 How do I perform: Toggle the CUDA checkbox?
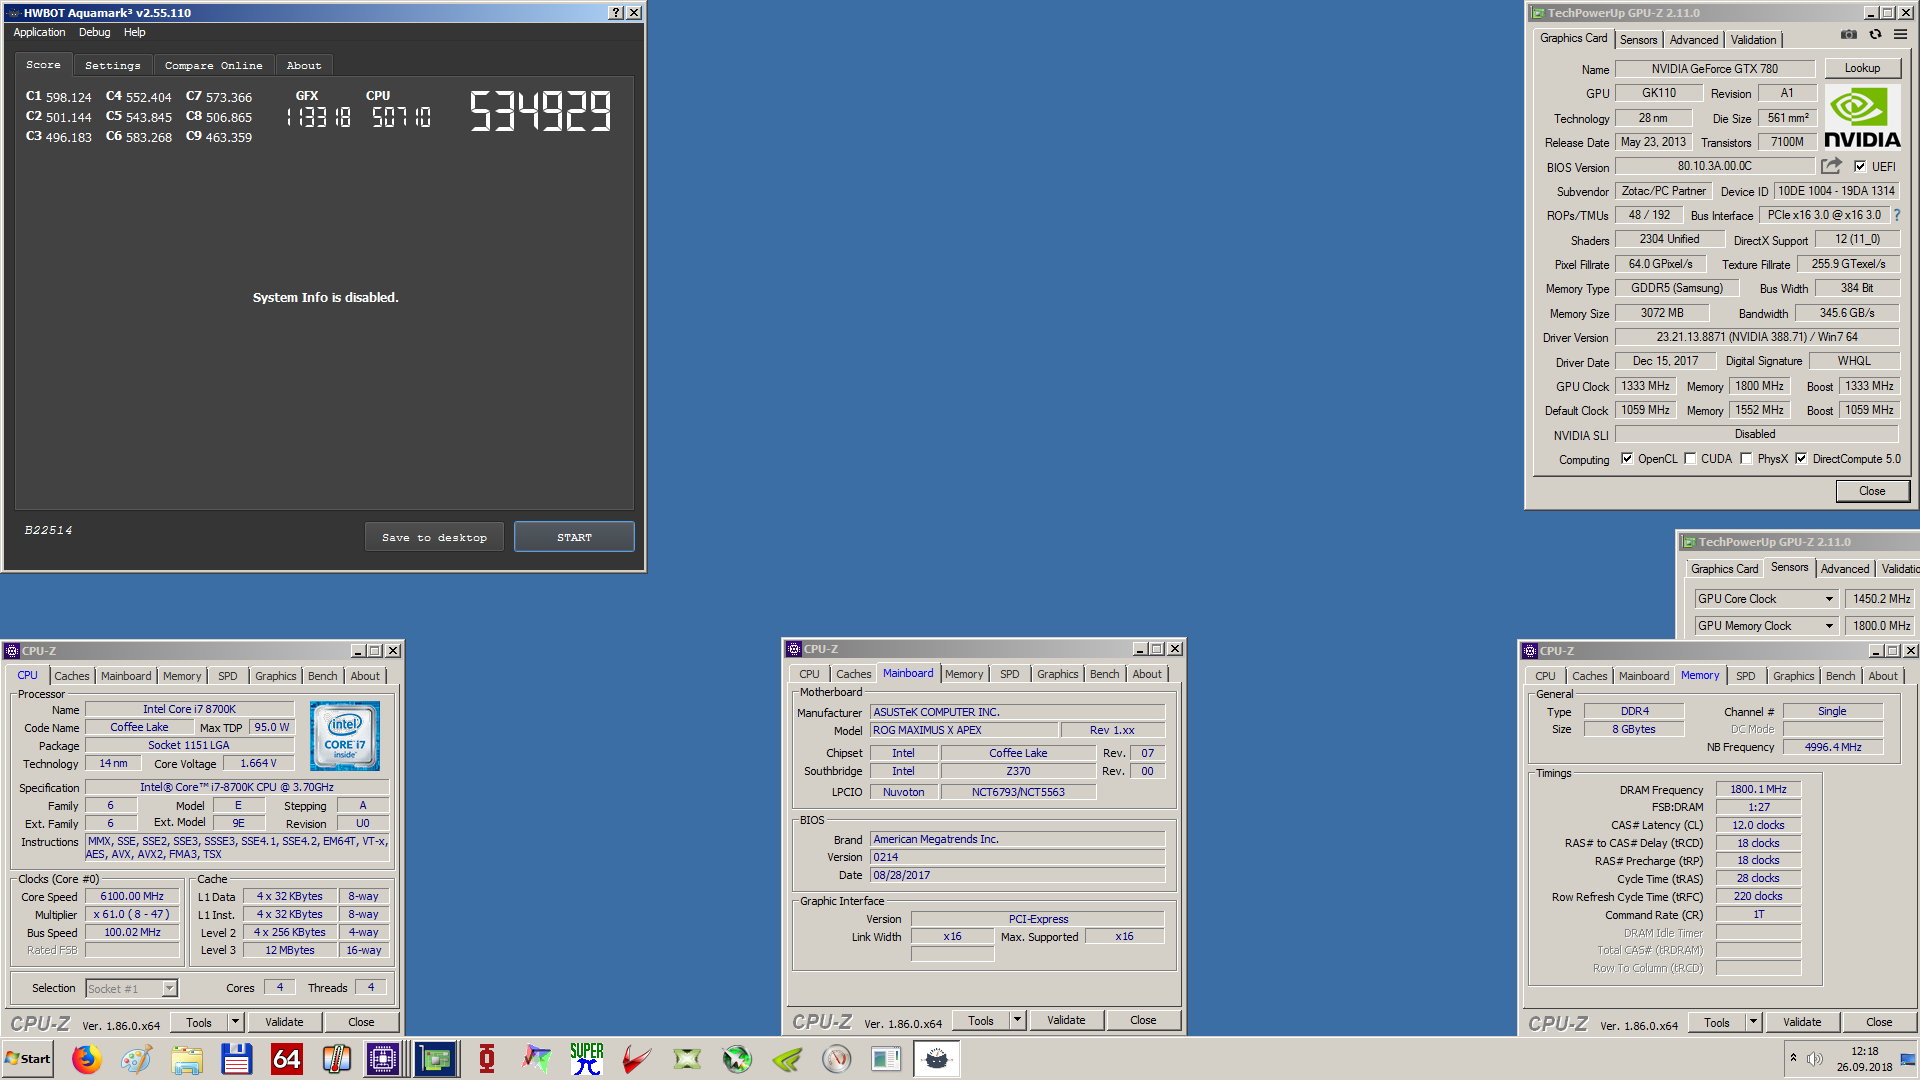[1690, 459]
